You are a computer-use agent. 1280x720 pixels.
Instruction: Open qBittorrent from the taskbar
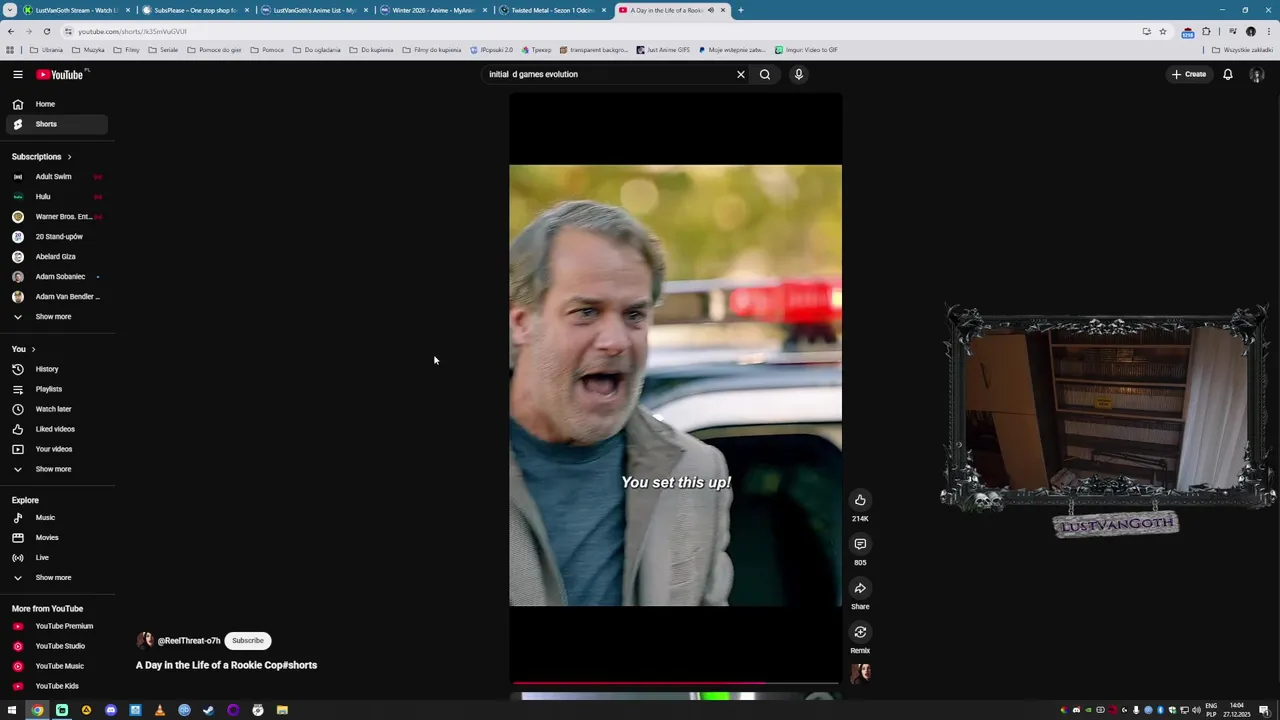pyautogui.click(x=184, y=710)
